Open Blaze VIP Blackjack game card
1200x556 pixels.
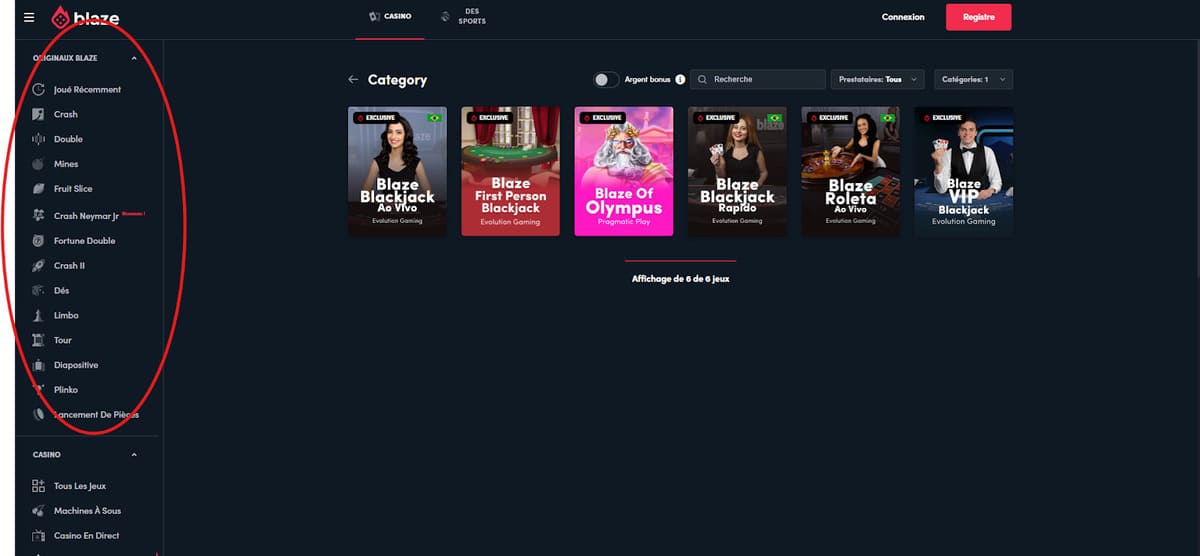[964, 171]
